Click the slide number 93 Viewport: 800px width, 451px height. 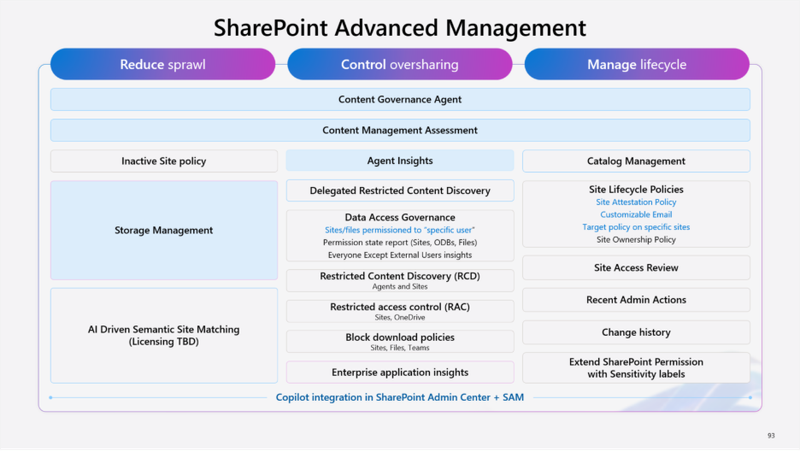(x=771, y=436)
